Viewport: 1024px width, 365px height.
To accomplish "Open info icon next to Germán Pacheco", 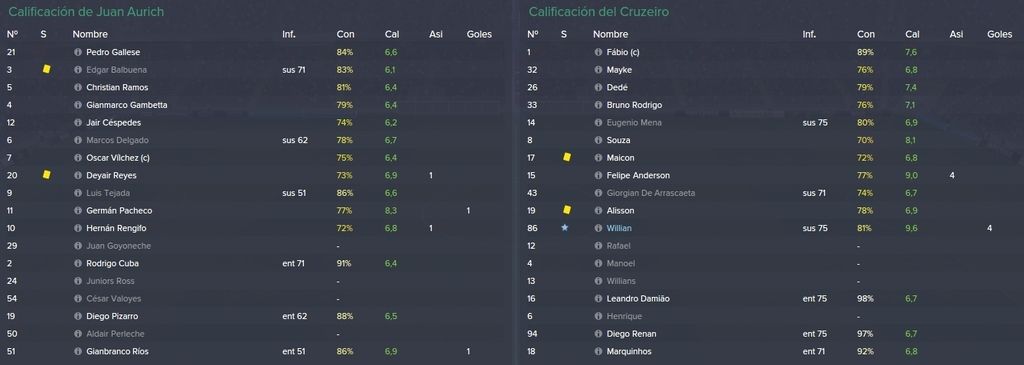I will [x=78, y=211].
